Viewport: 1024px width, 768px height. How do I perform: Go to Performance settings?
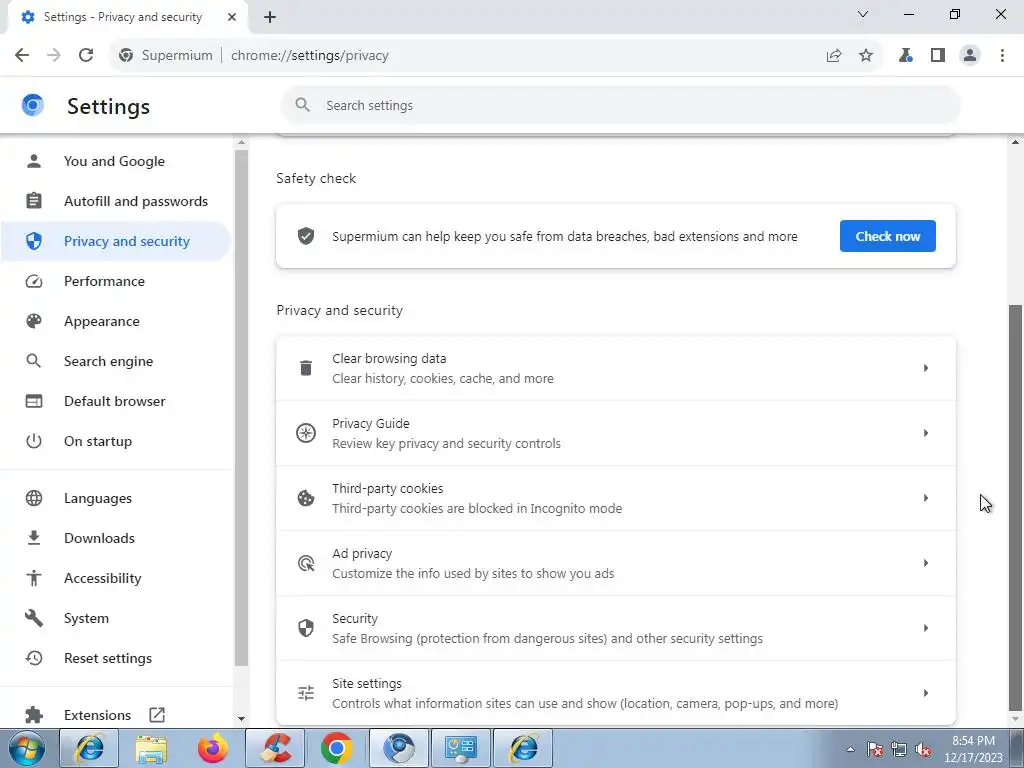point(115,281)
